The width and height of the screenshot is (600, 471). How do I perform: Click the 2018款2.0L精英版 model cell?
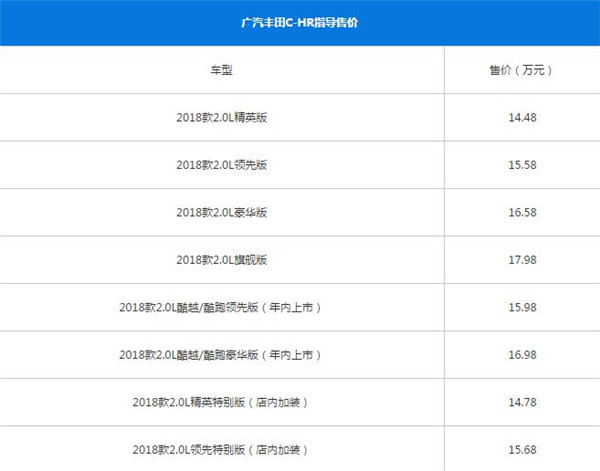pyautogui.click(x=222, y=117)
